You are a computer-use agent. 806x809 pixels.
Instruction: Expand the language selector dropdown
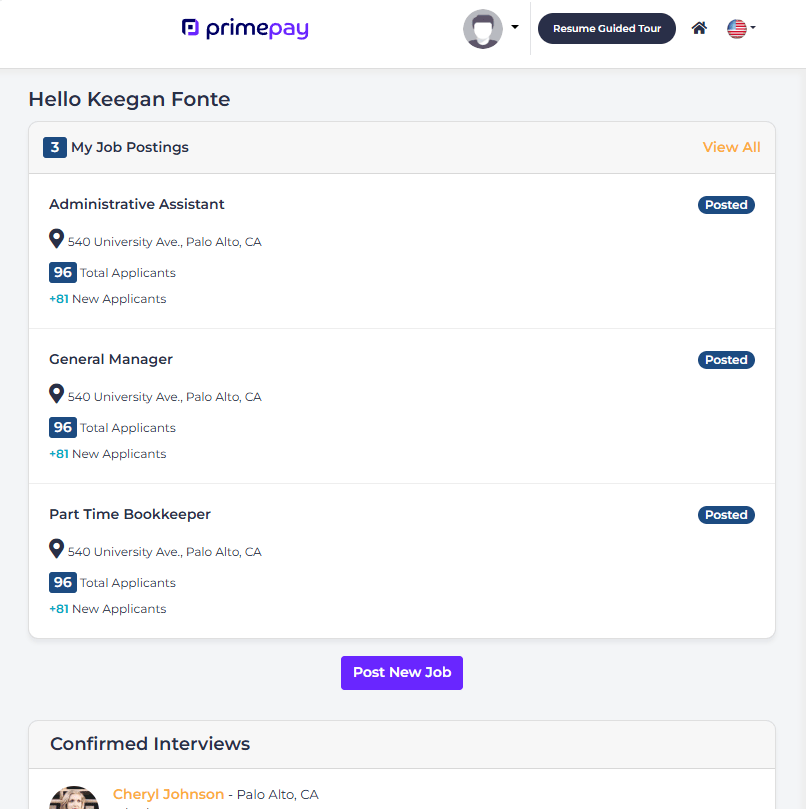(x=752, y=29)
